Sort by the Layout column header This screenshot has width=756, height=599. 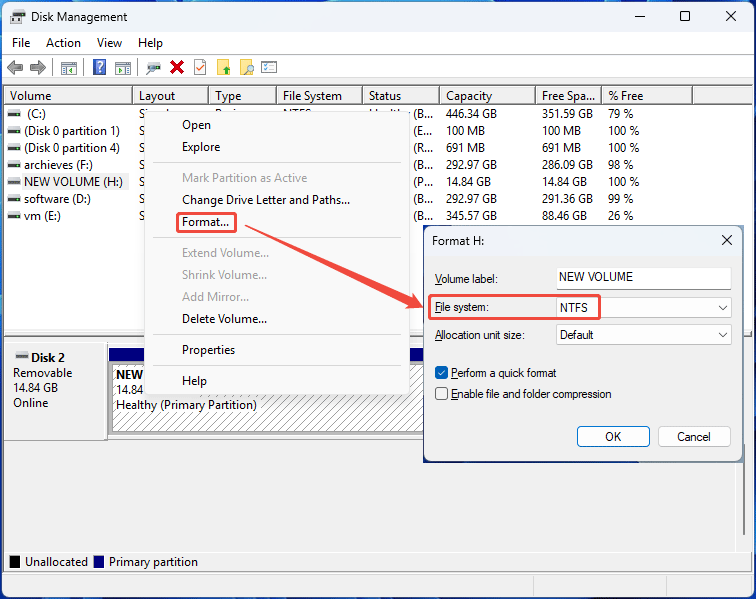[x=171, y=96]
